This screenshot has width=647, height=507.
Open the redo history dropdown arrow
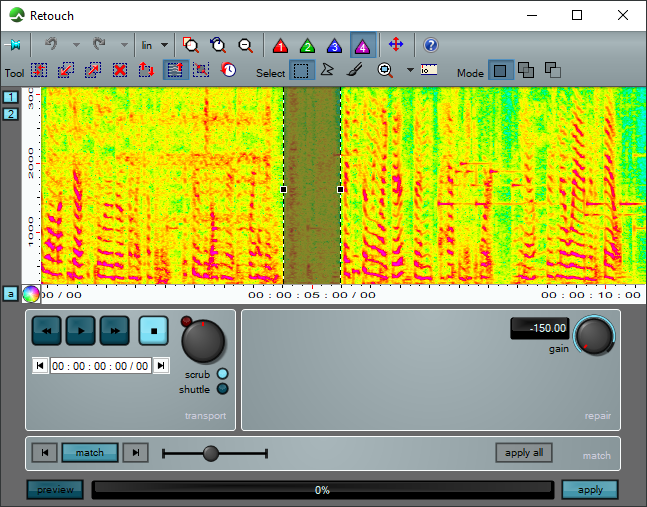124,45
